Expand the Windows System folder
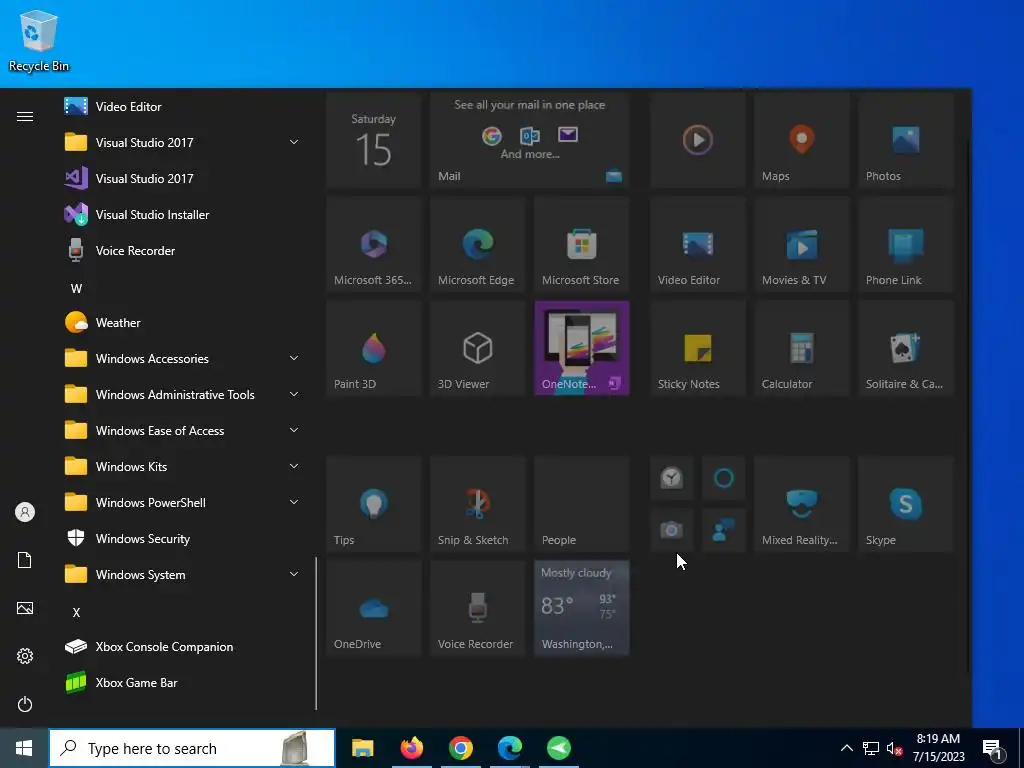This screenshot has width=1024, height=768. 182,575
